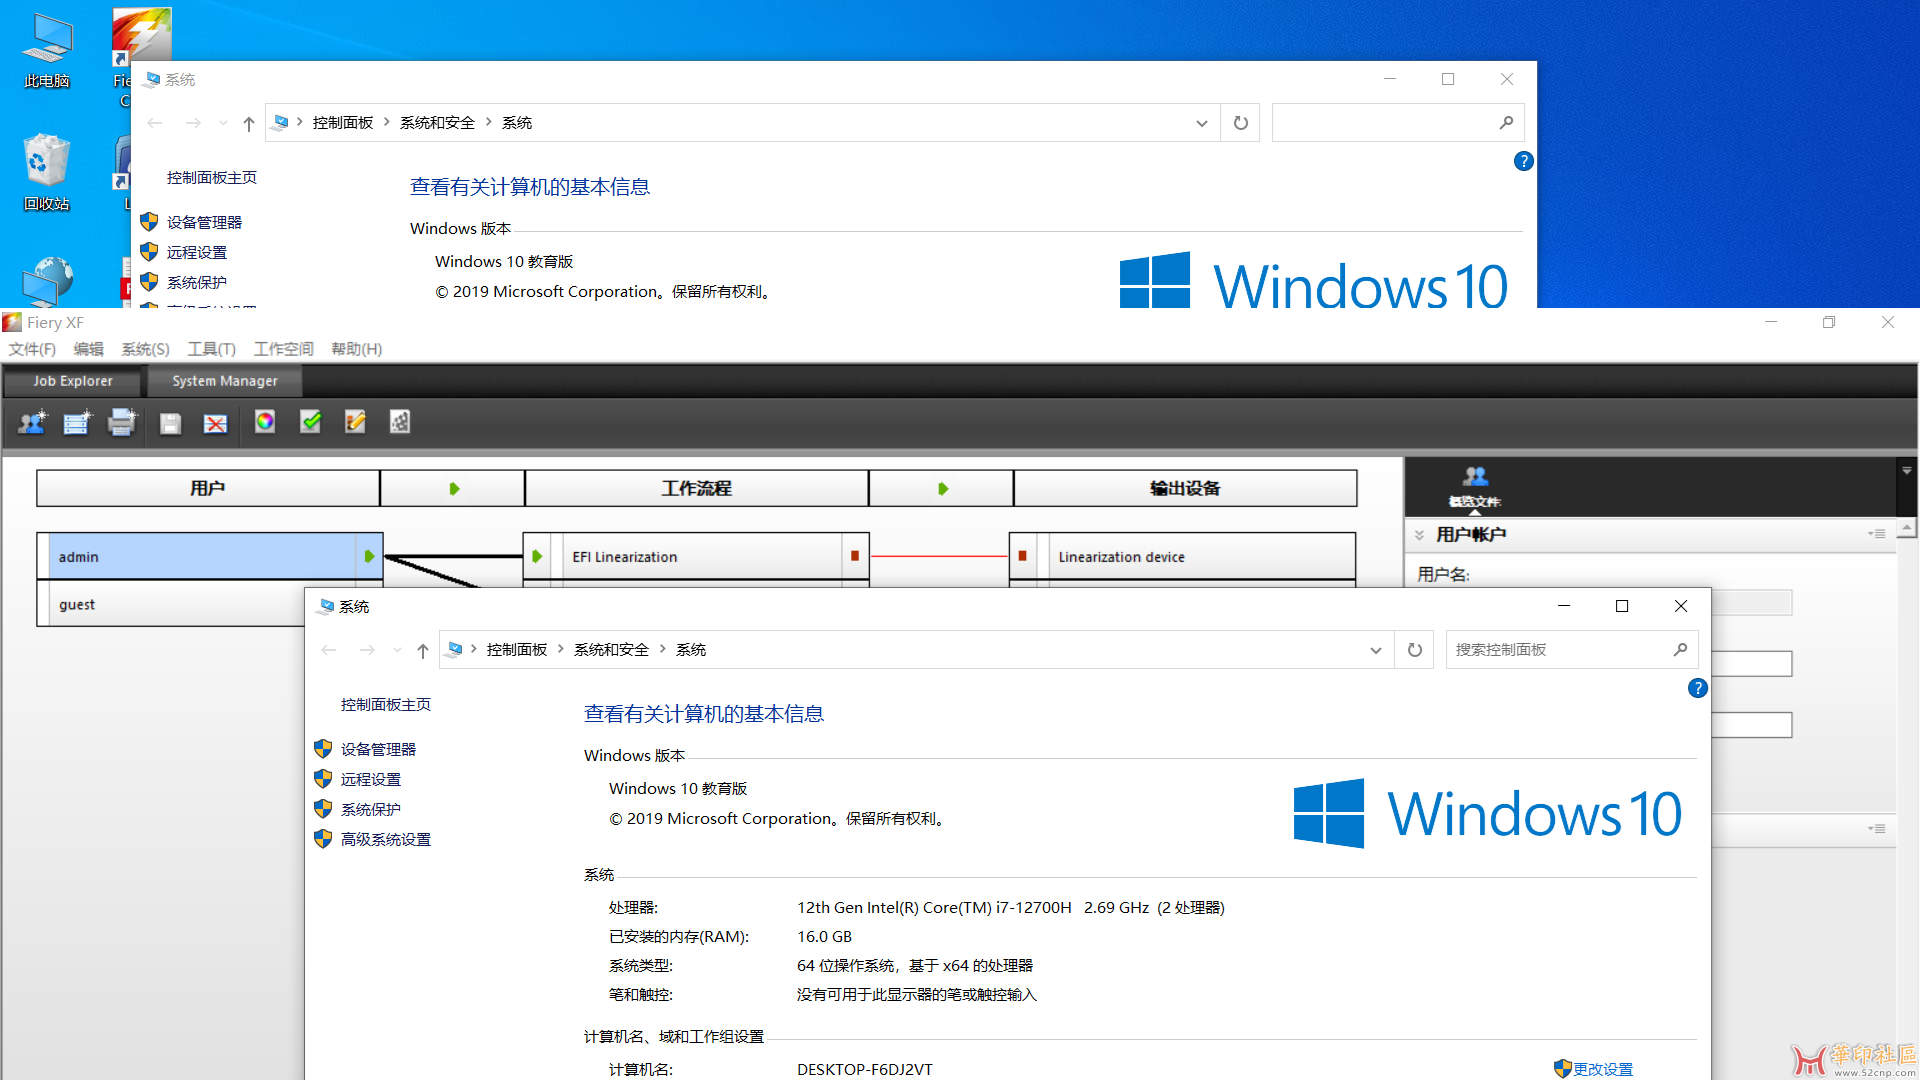
Task: Open the Color Tools color wheel icon
Action: point(265,422)
